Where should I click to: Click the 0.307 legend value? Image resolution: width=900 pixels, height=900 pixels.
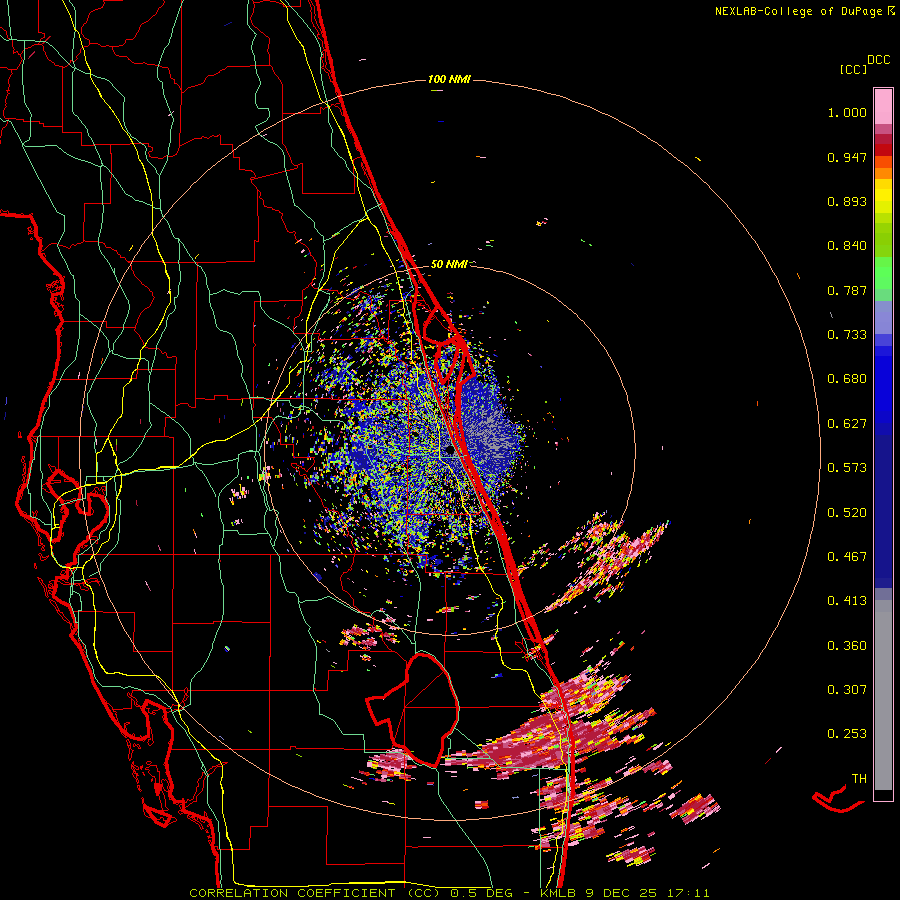(x=847, y=690)
